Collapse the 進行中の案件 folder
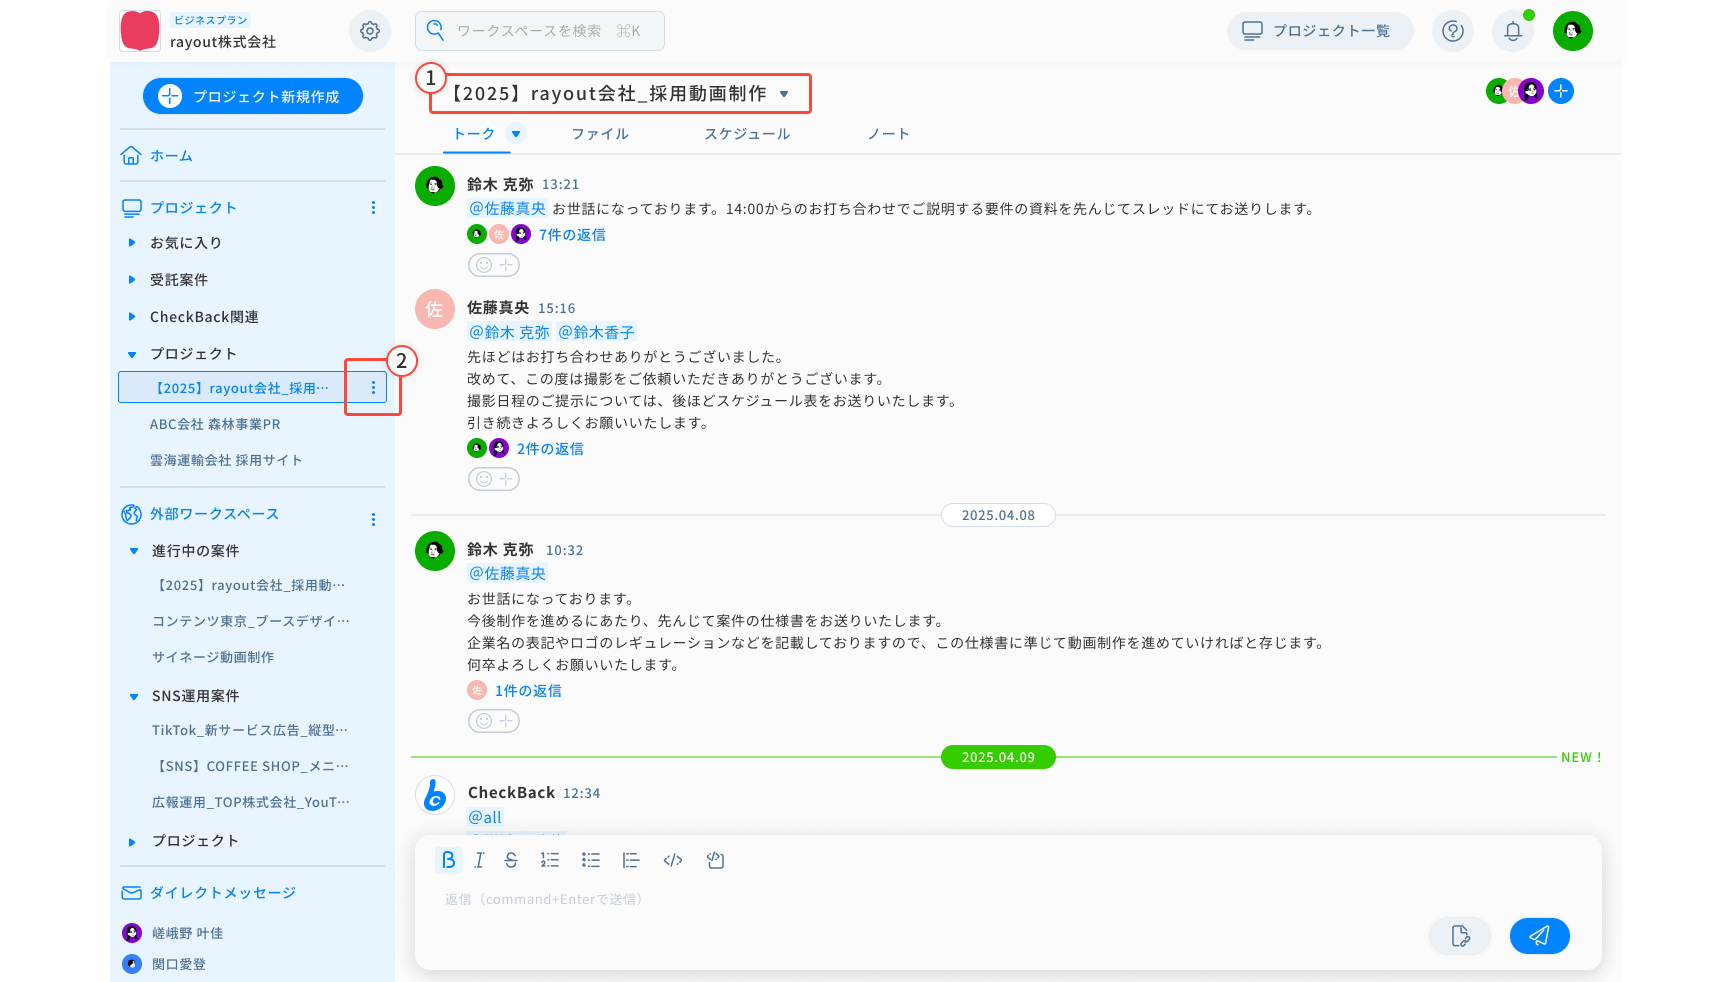Viewport: 1732px width, 982px height. (134, 551)
